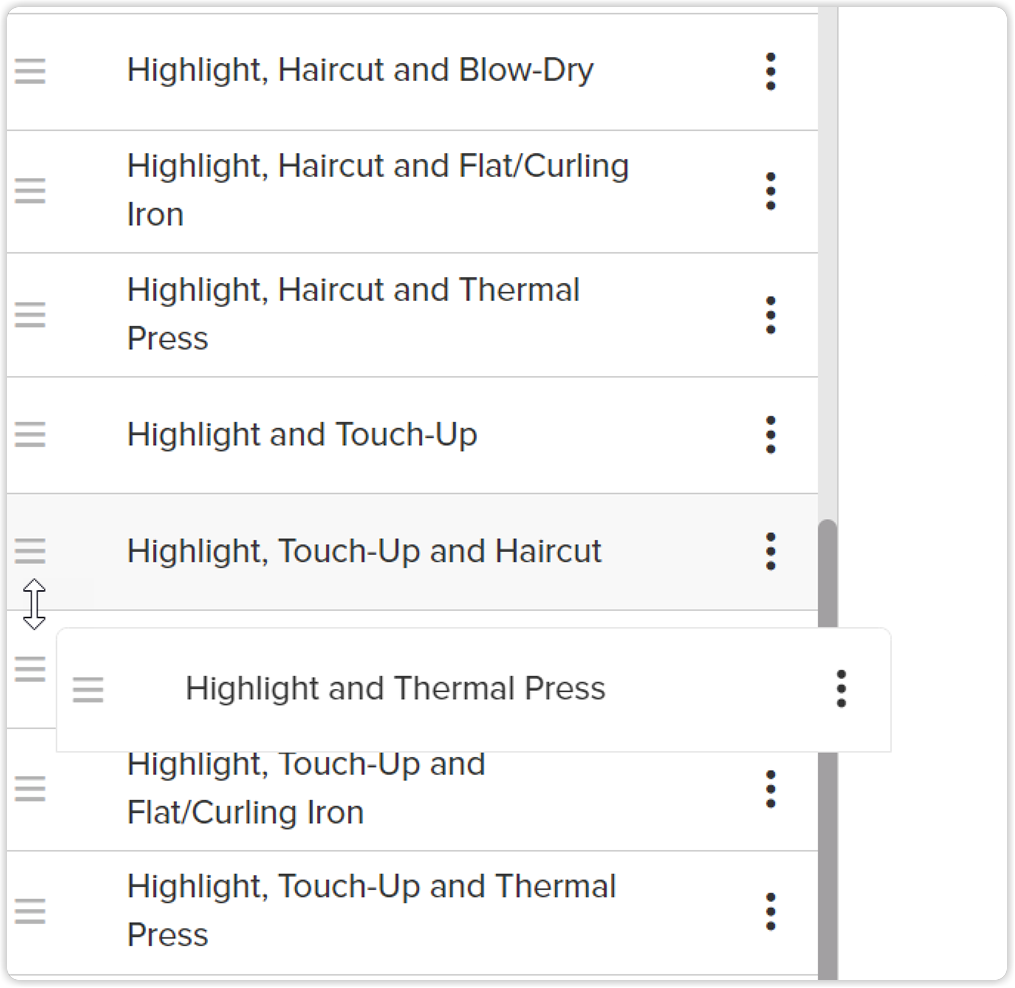Click drag handle on floating Highlight and Thermal Press card

point(88,690)
